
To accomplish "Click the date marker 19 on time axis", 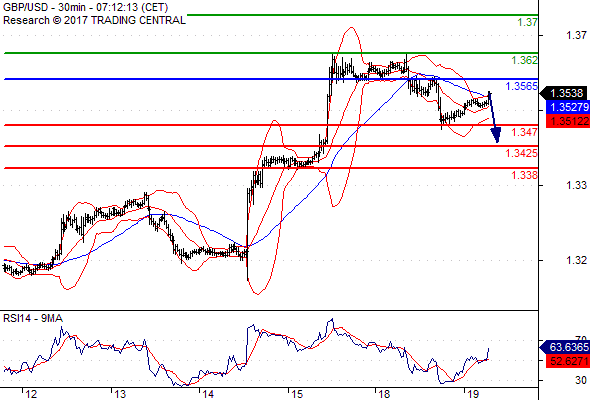I will pos(473,394).
